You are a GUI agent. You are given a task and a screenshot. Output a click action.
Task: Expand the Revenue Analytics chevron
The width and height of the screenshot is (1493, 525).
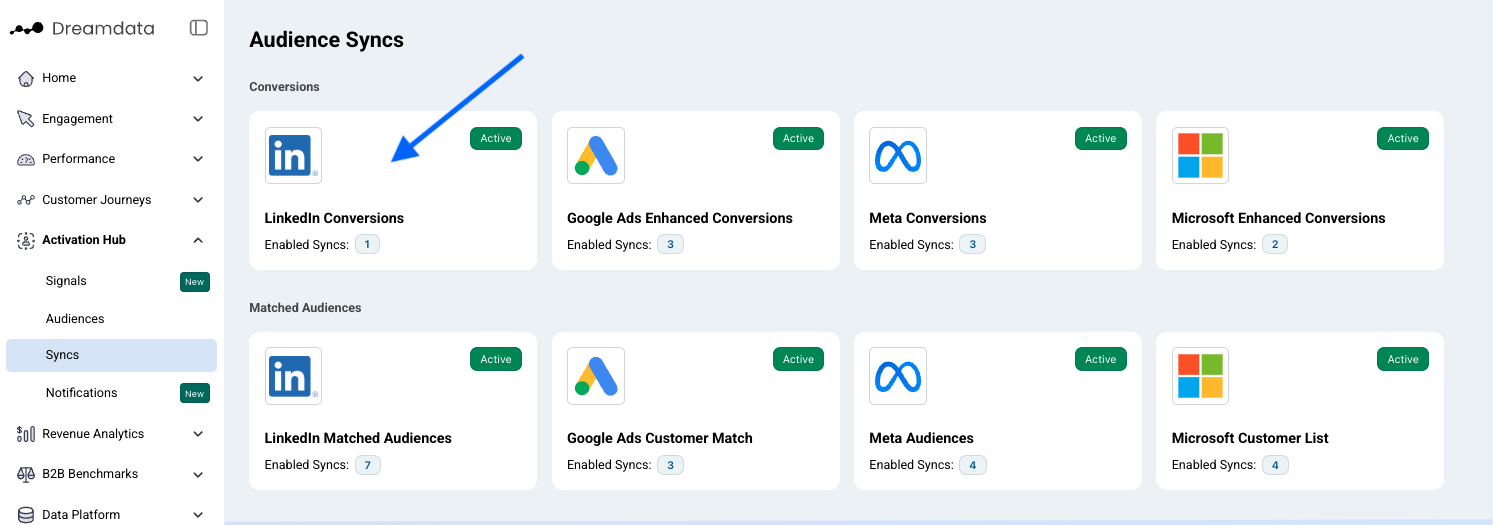[198, 434]
